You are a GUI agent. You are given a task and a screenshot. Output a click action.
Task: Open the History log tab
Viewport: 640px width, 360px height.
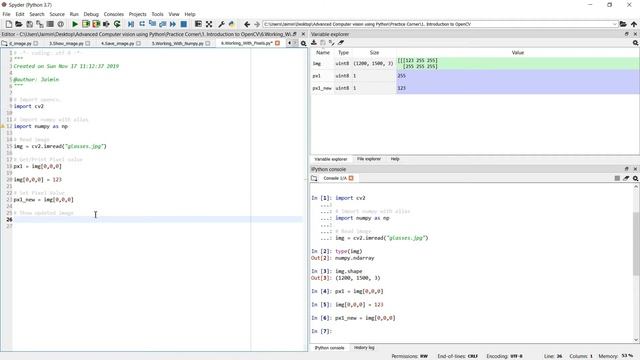pos(364,348)
